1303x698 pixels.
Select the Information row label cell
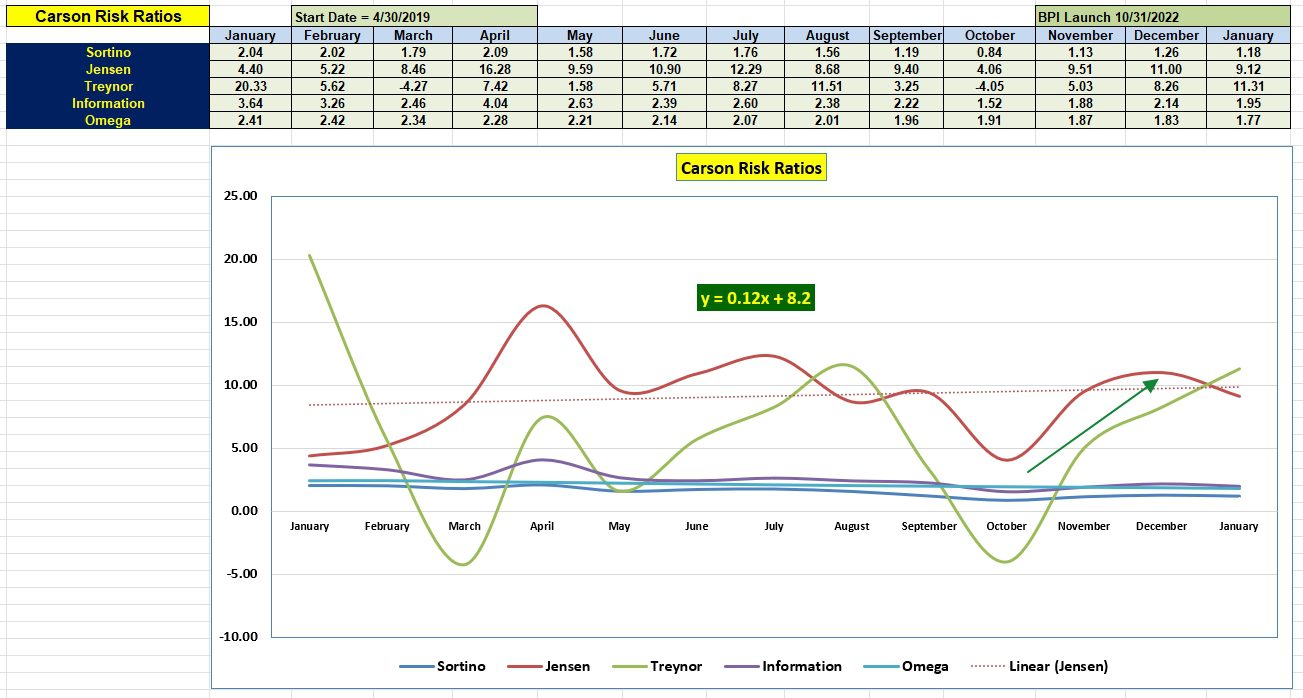click(108, 103)
